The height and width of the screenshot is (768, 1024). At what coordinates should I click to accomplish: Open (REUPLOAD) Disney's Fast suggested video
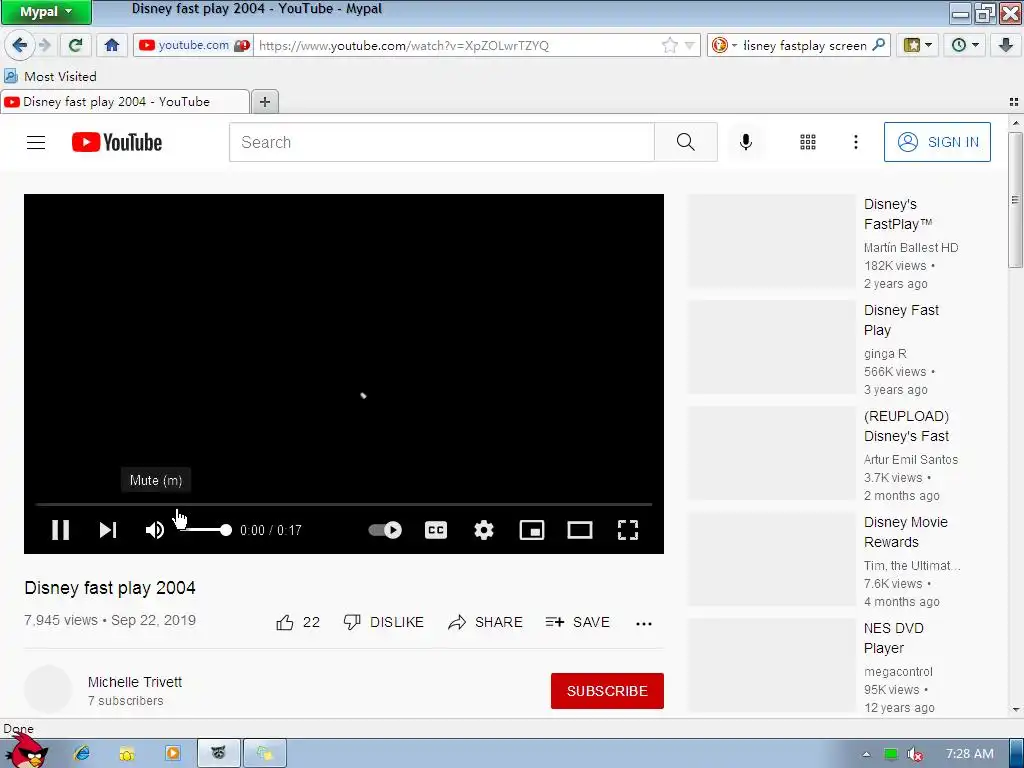[x=906, y=426]
